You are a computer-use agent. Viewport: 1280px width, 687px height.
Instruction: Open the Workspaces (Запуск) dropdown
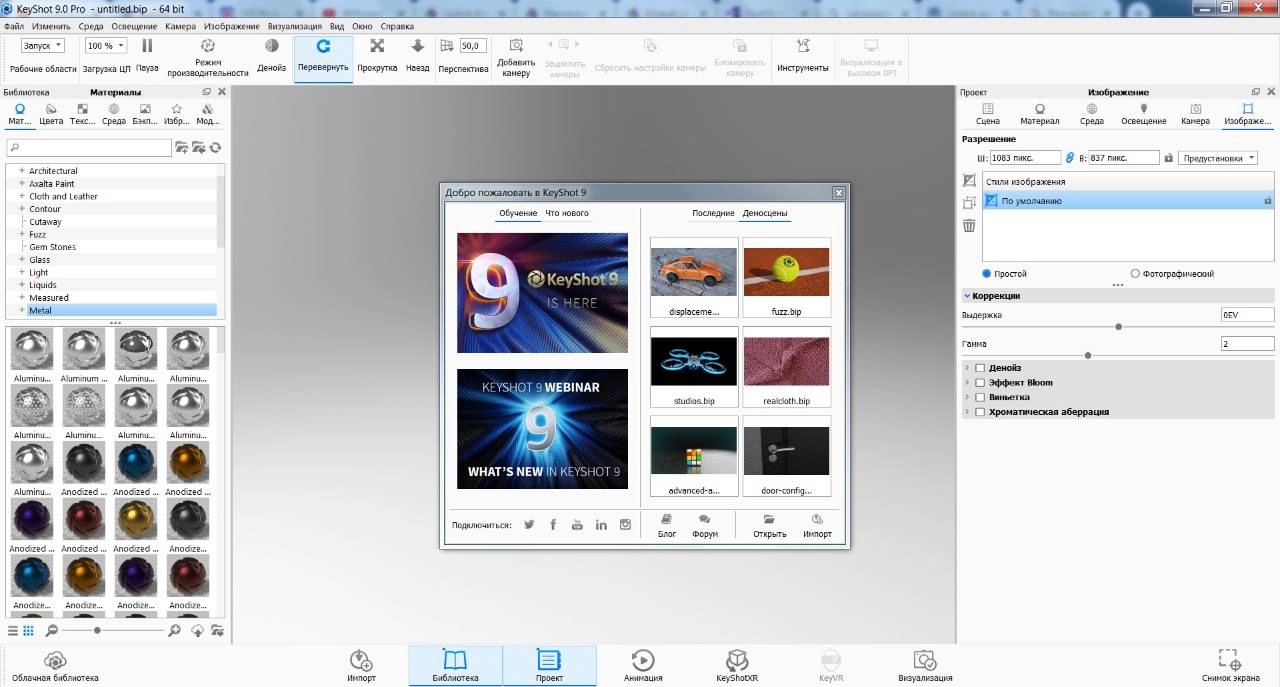point(43,46)
